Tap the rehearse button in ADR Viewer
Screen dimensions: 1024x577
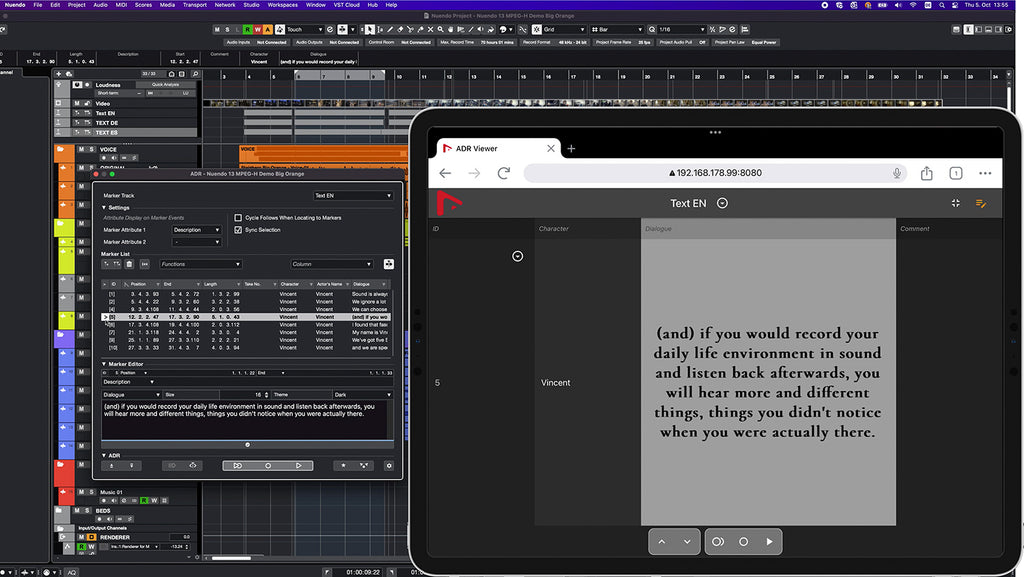coord(718,542)
